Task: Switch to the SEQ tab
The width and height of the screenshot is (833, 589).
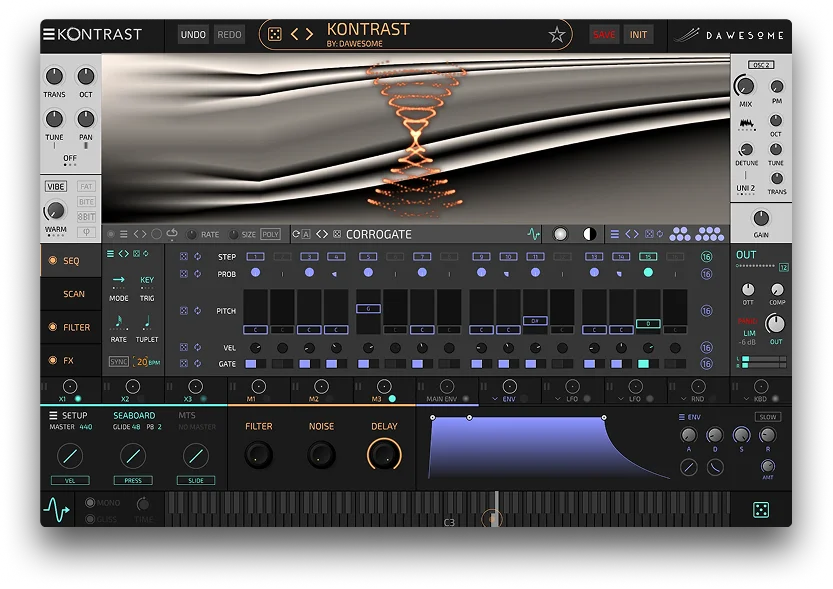Action: [x=71, y=261]
